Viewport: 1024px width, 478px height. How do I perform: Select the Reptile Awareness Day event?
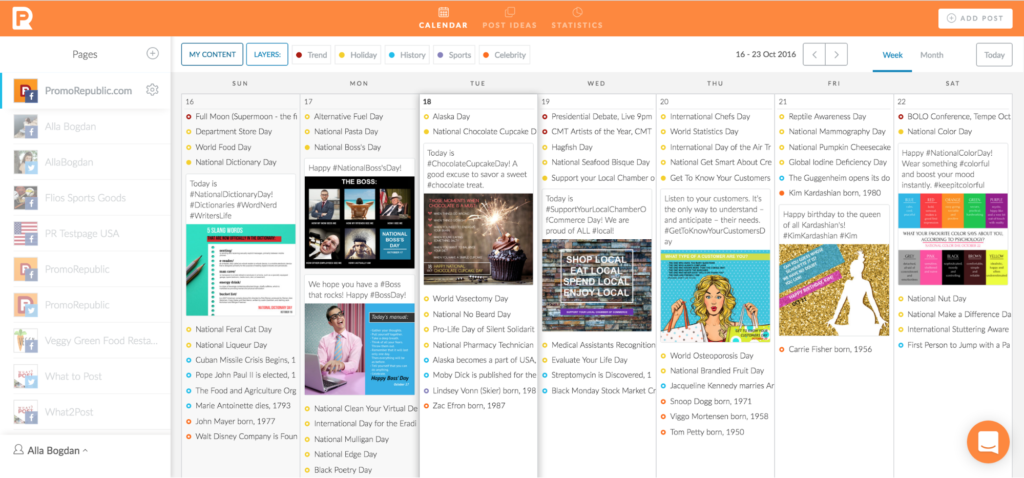click(x=822, y=116)
